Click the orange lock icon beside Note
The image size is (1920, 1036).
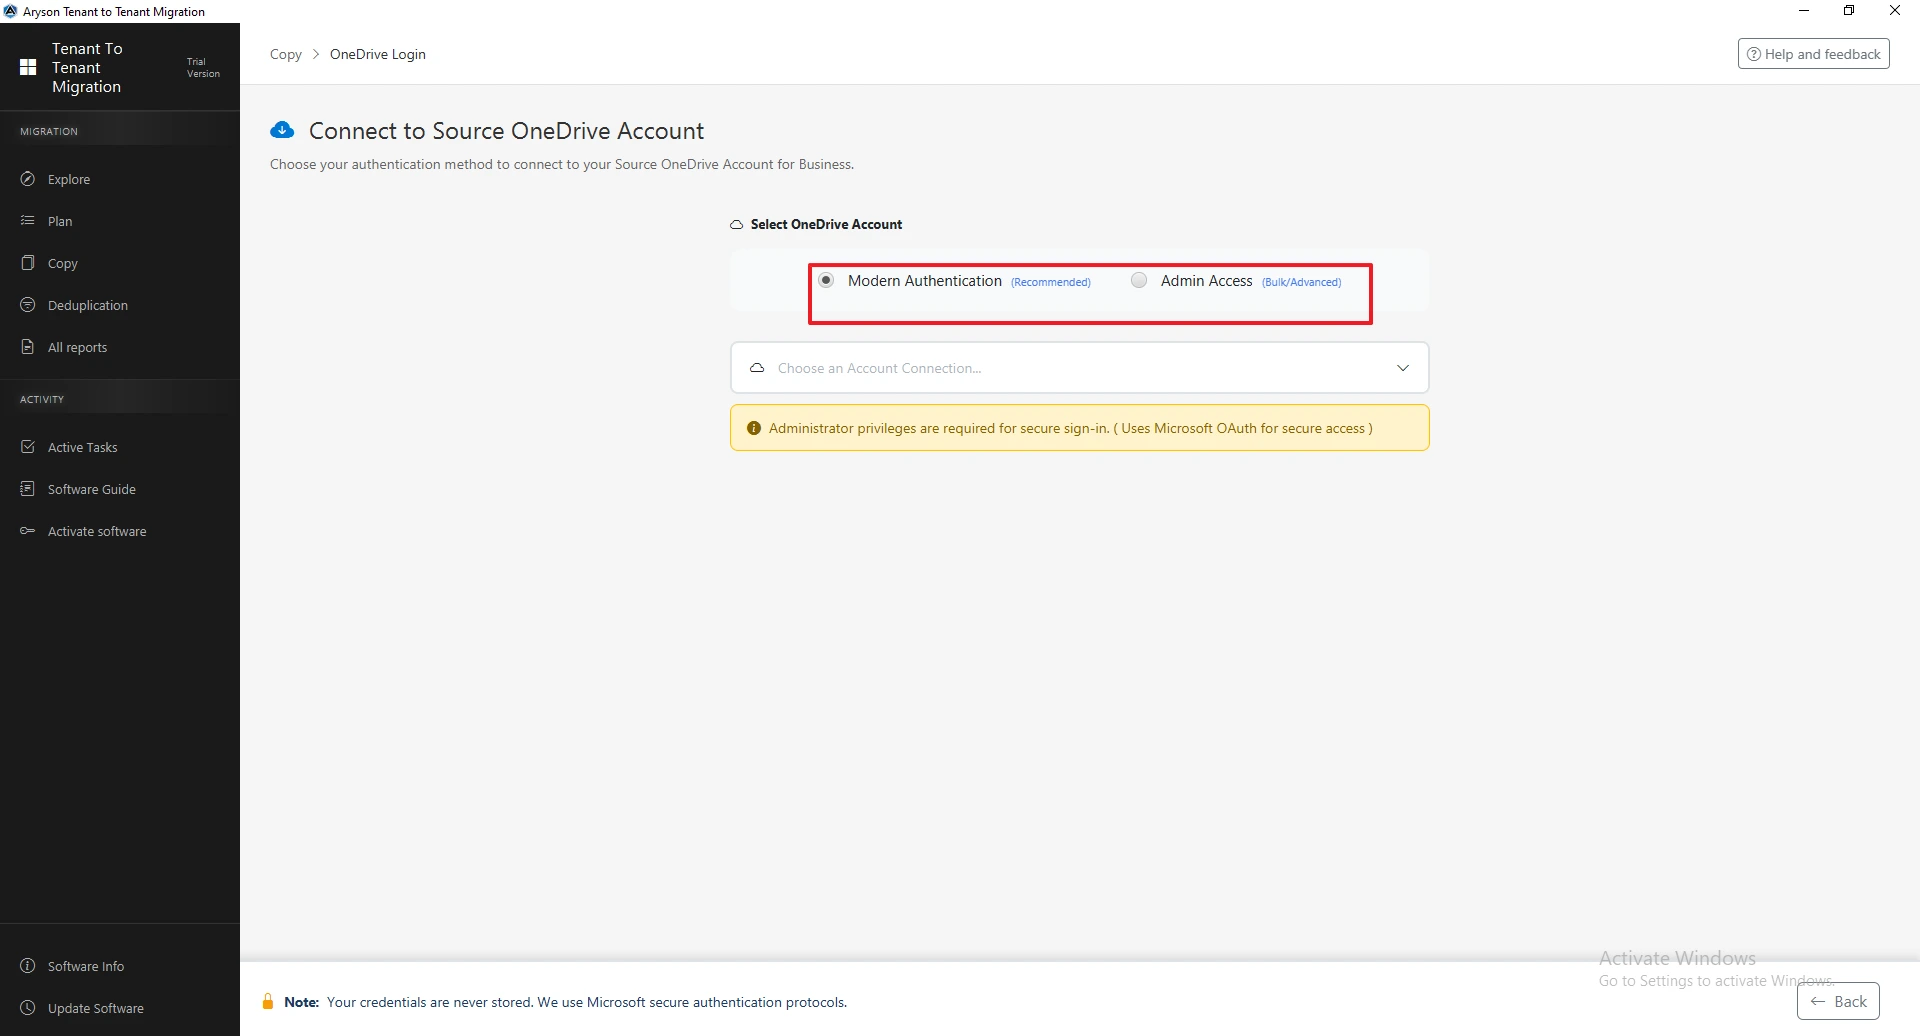pos(267,1002)
